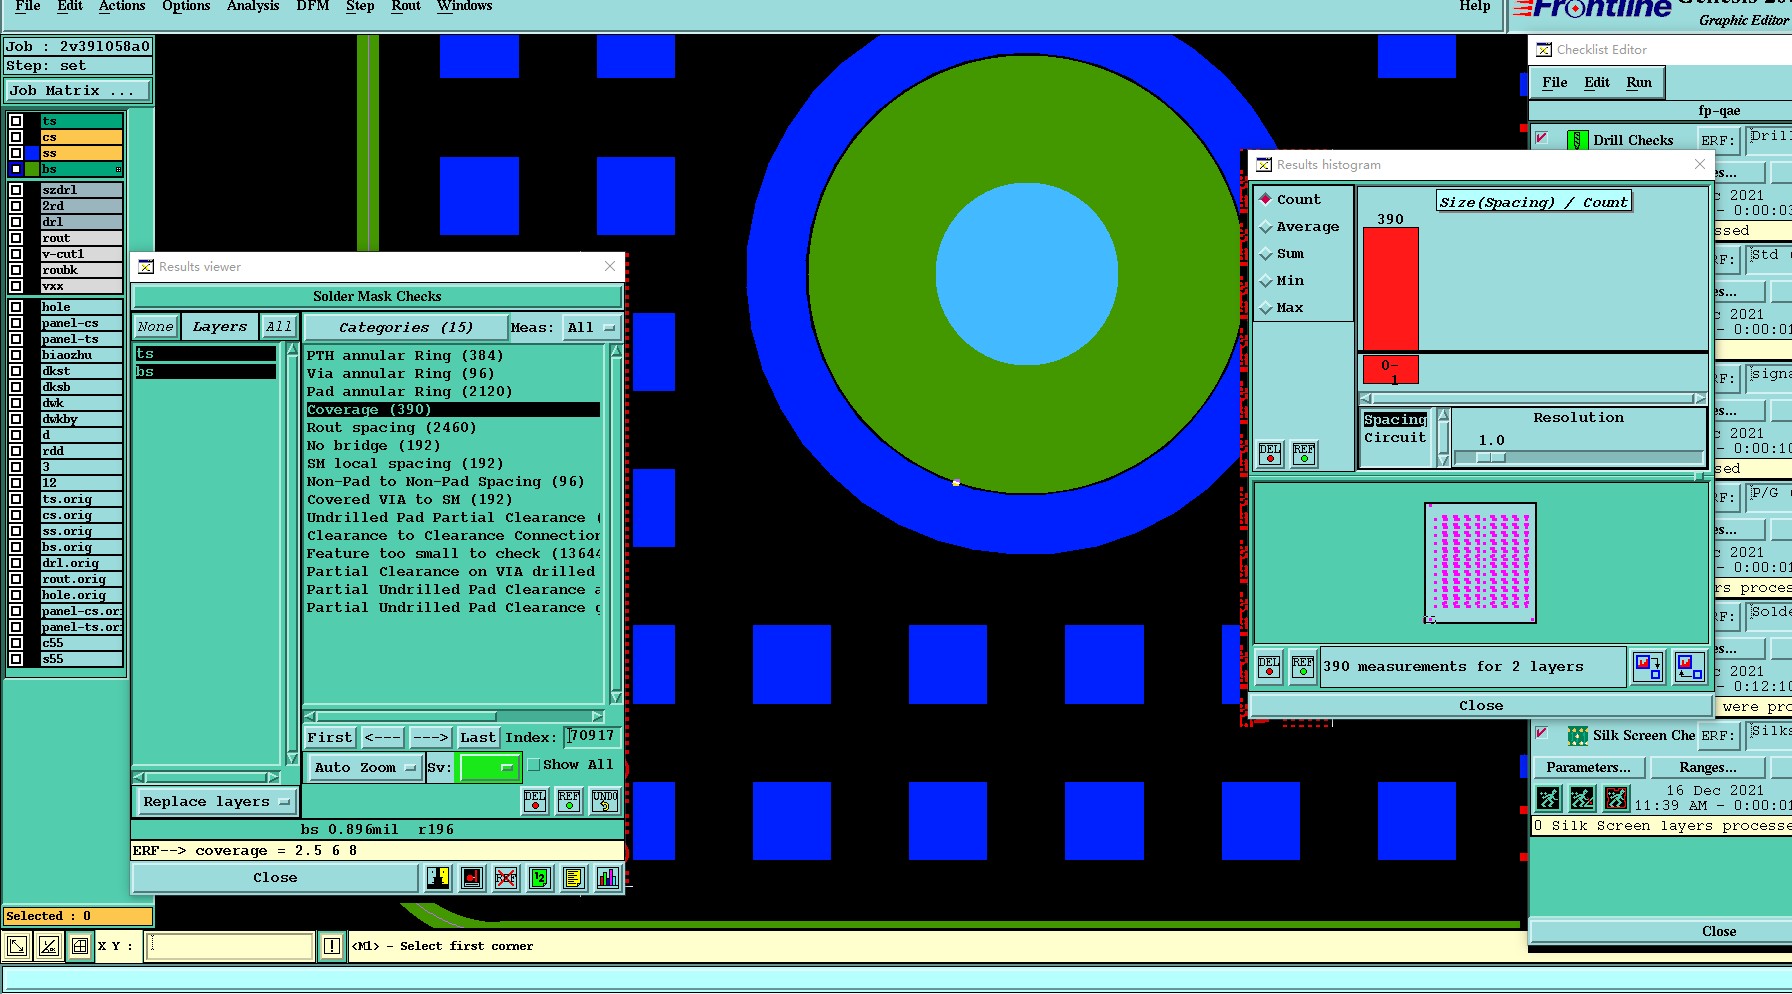This screenshot has width=1792, height=994.
Task: Click red-outlined running-man icon under Silk Screen
Action: coord(1617,798)
